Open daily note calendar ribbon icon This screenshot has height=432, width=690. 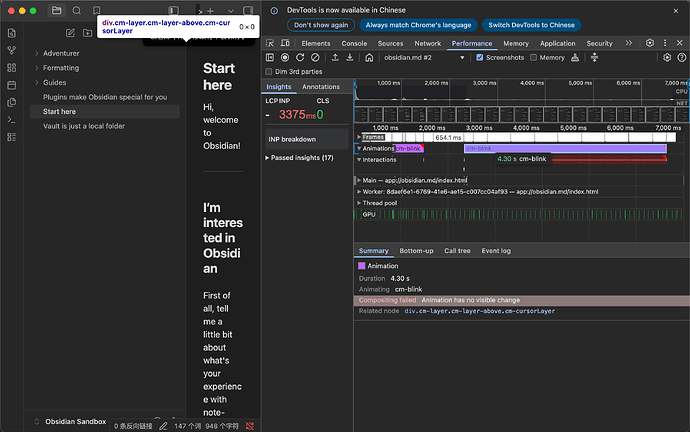click(x=12, y=85)
